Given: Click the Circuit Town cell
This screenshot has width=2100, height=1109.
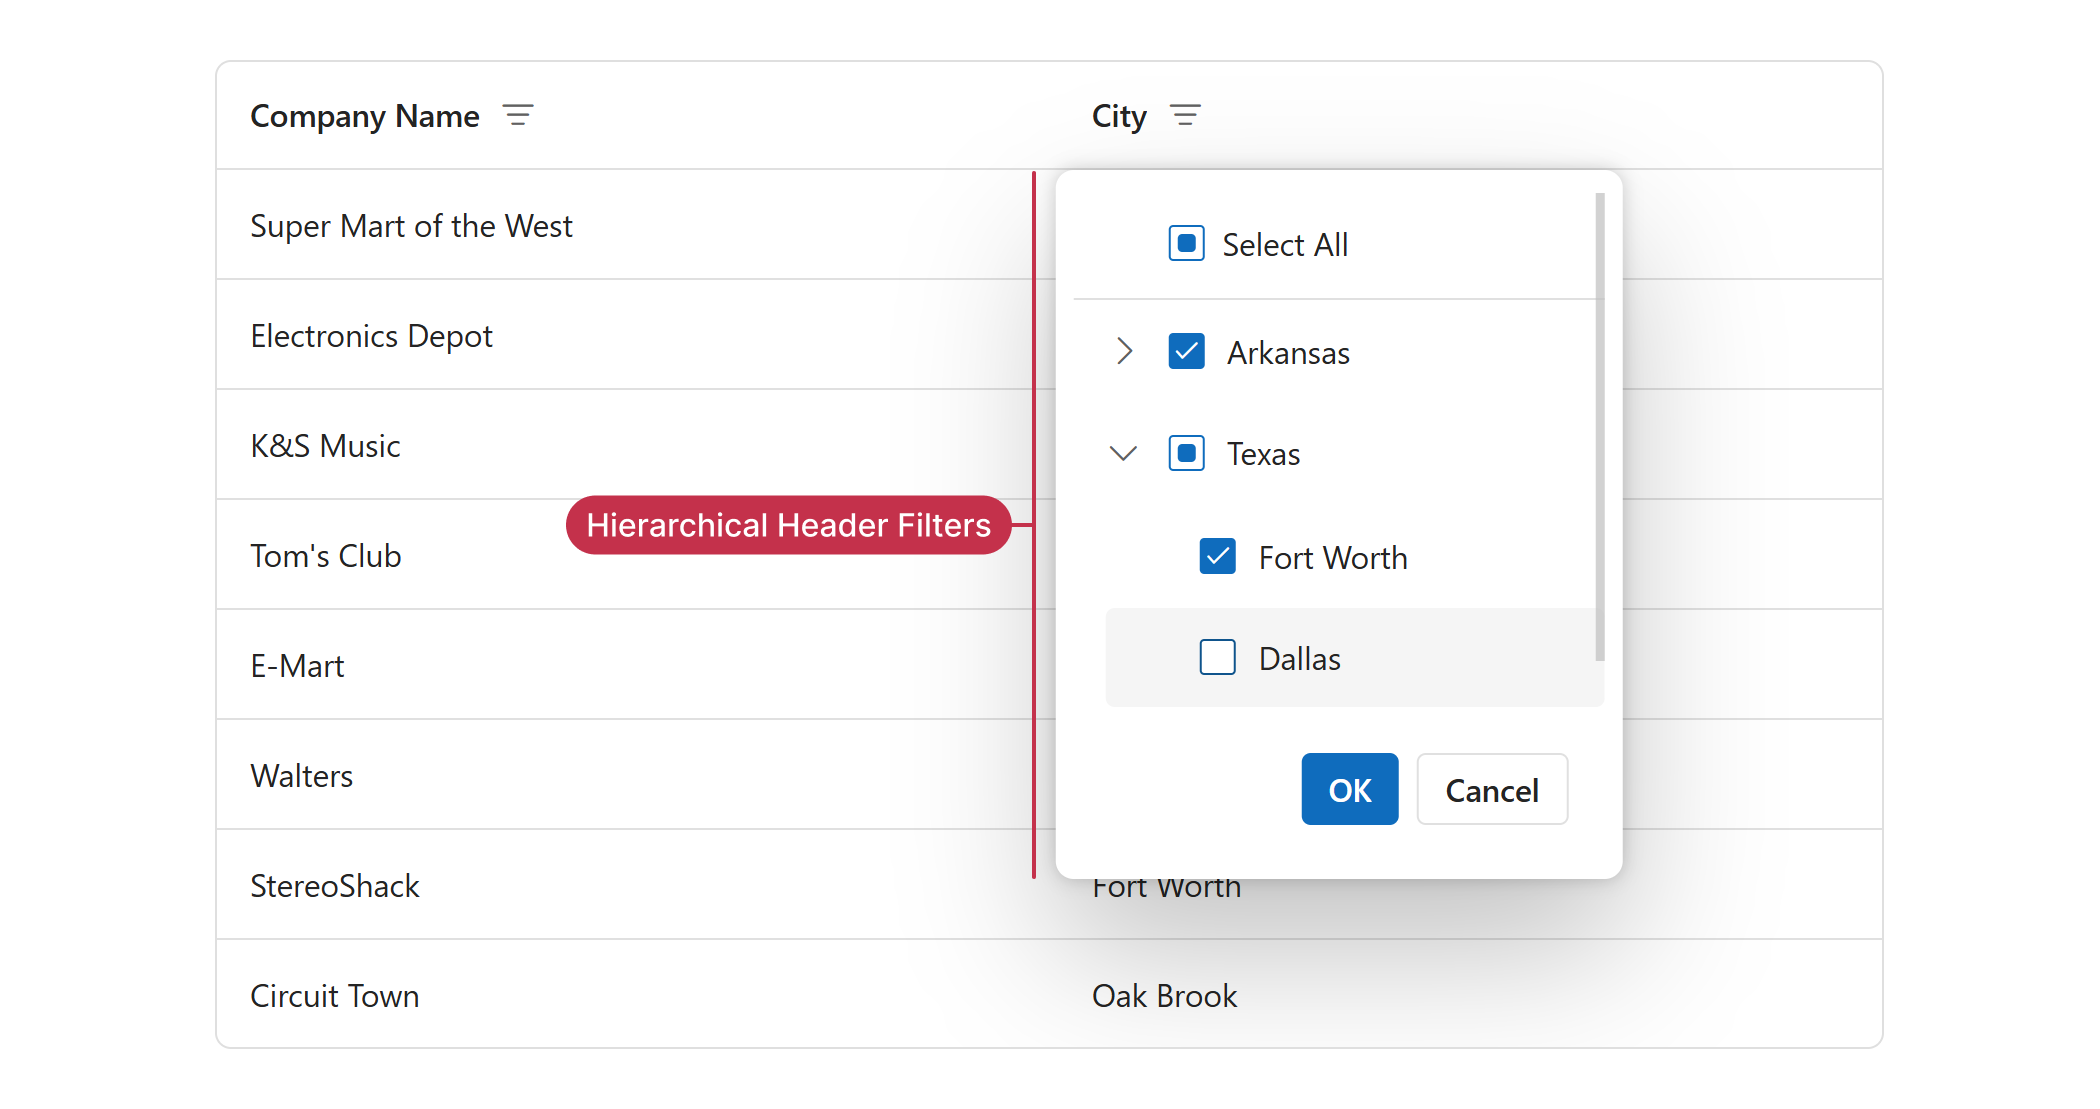Looking at the screenshot, I should [334, 995].
